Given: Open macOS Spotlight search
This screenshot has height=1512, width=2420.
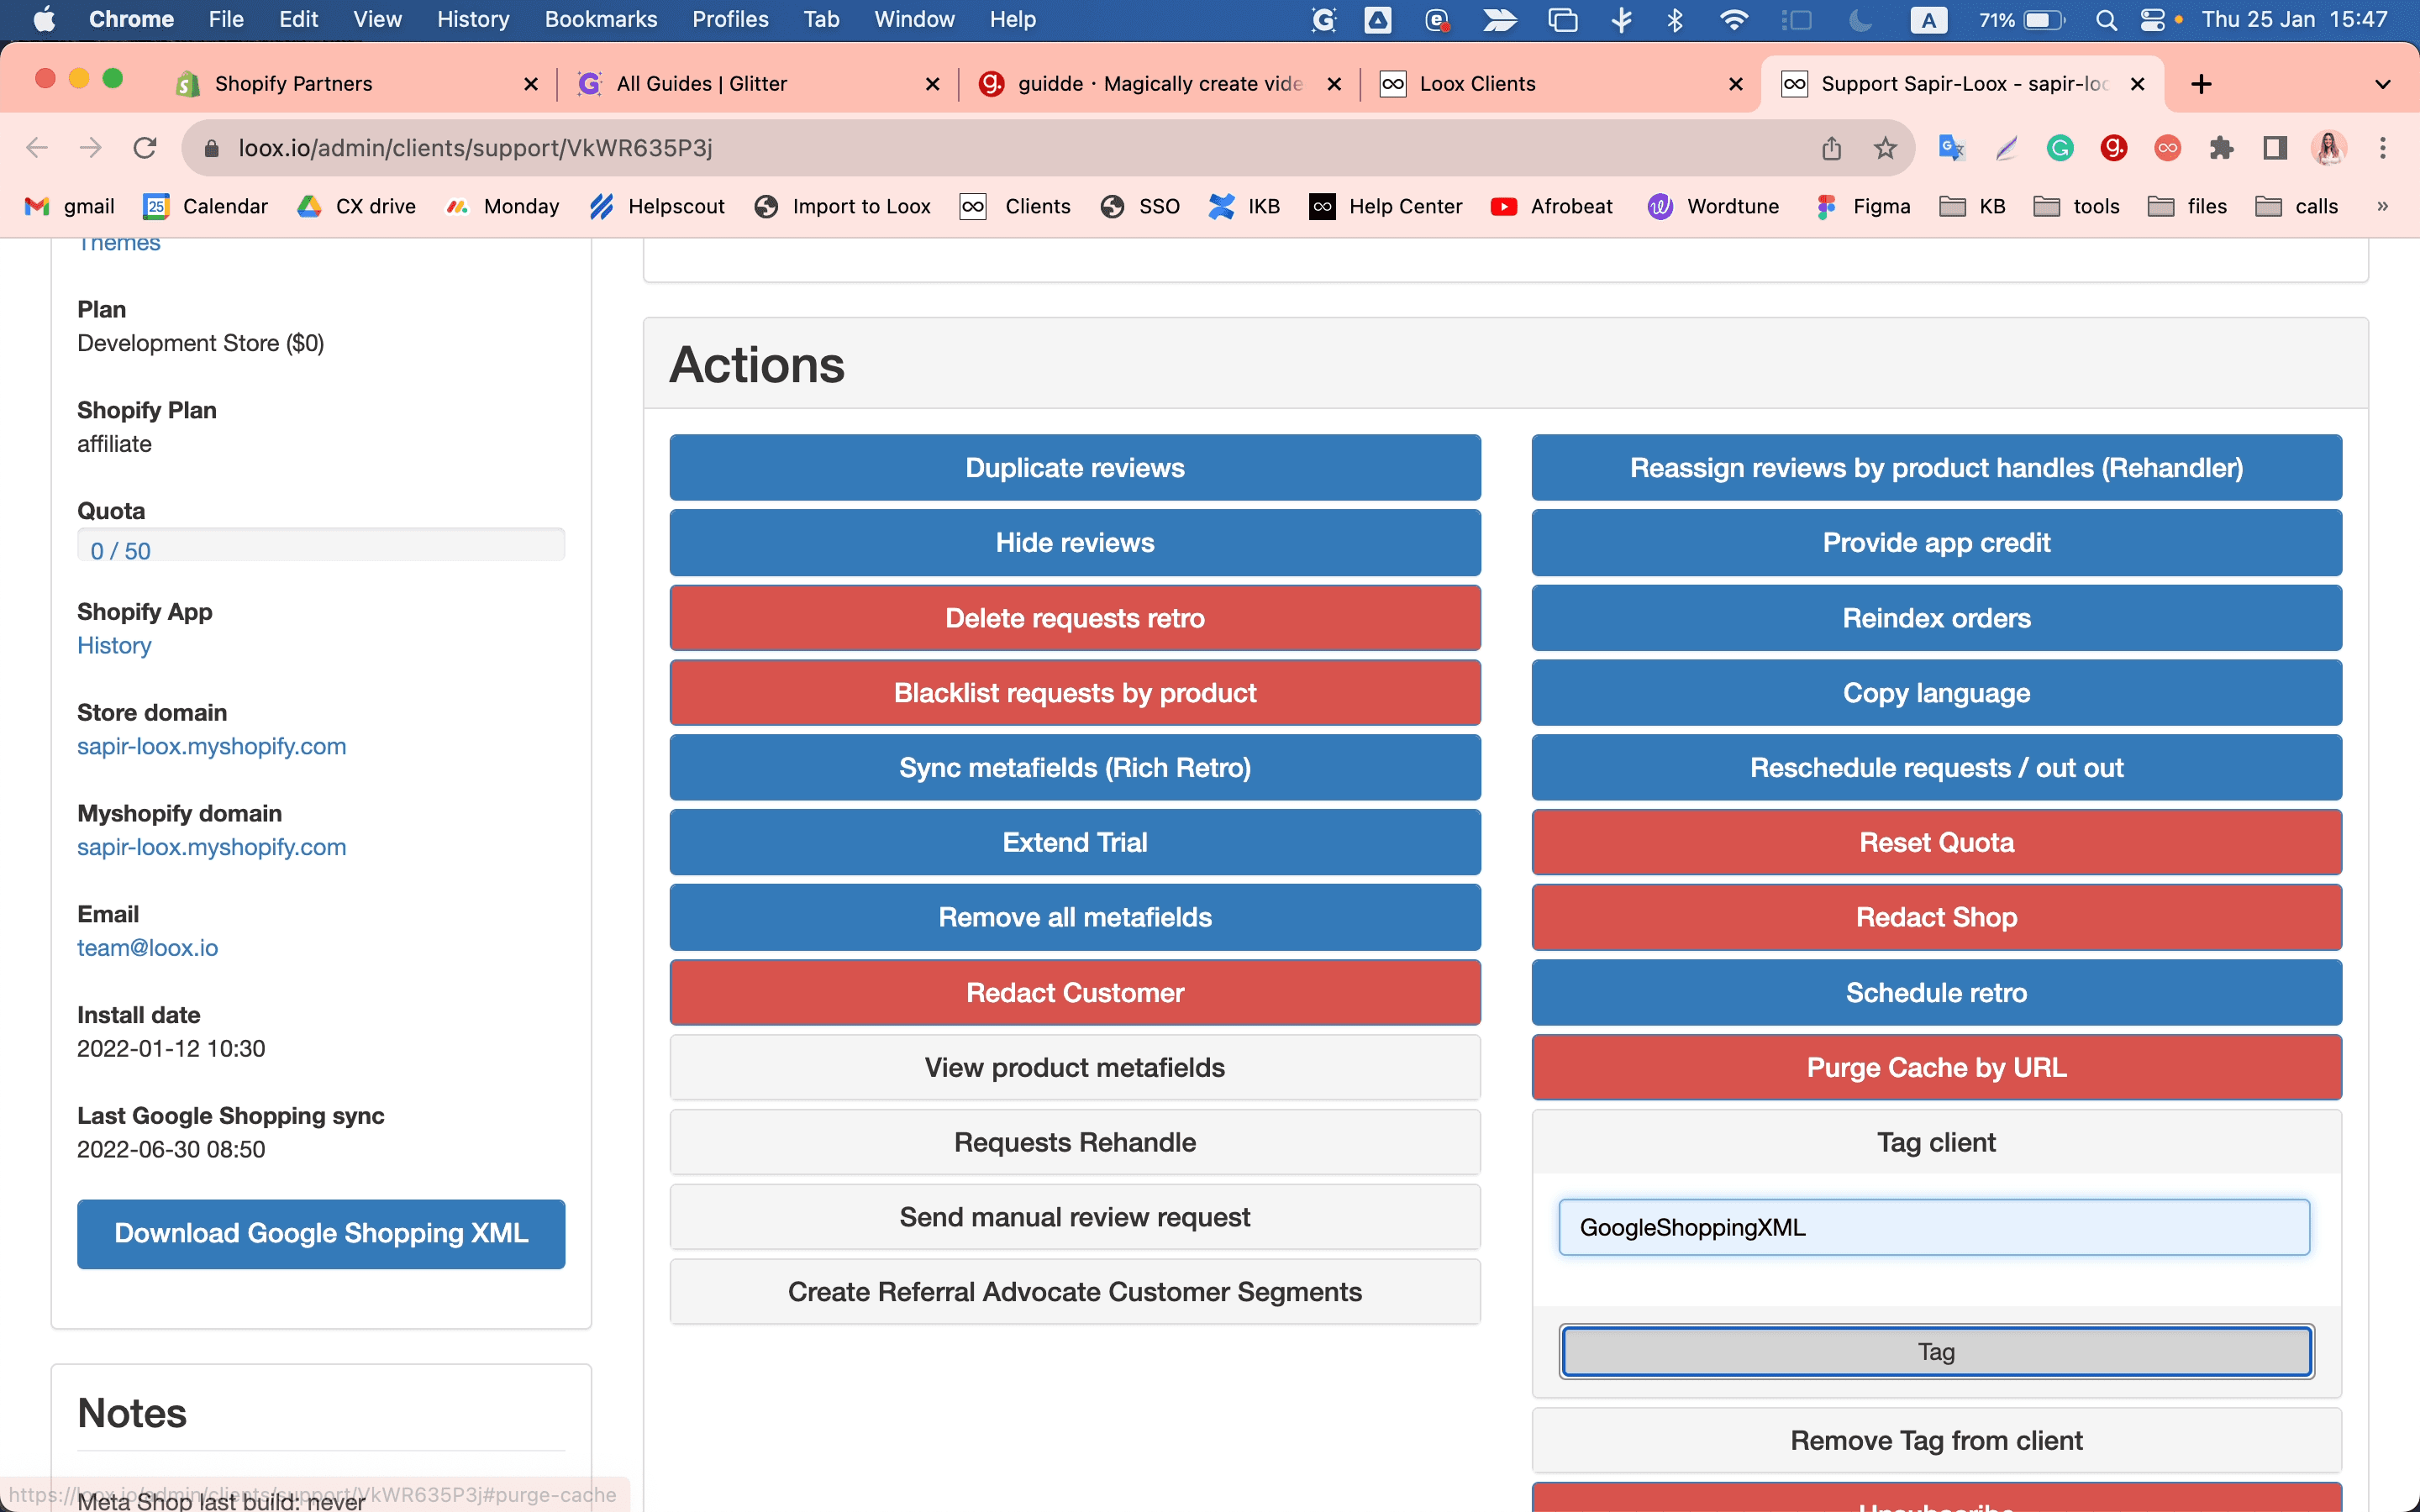Looking at the screenshot, I should click(2106, 20).
